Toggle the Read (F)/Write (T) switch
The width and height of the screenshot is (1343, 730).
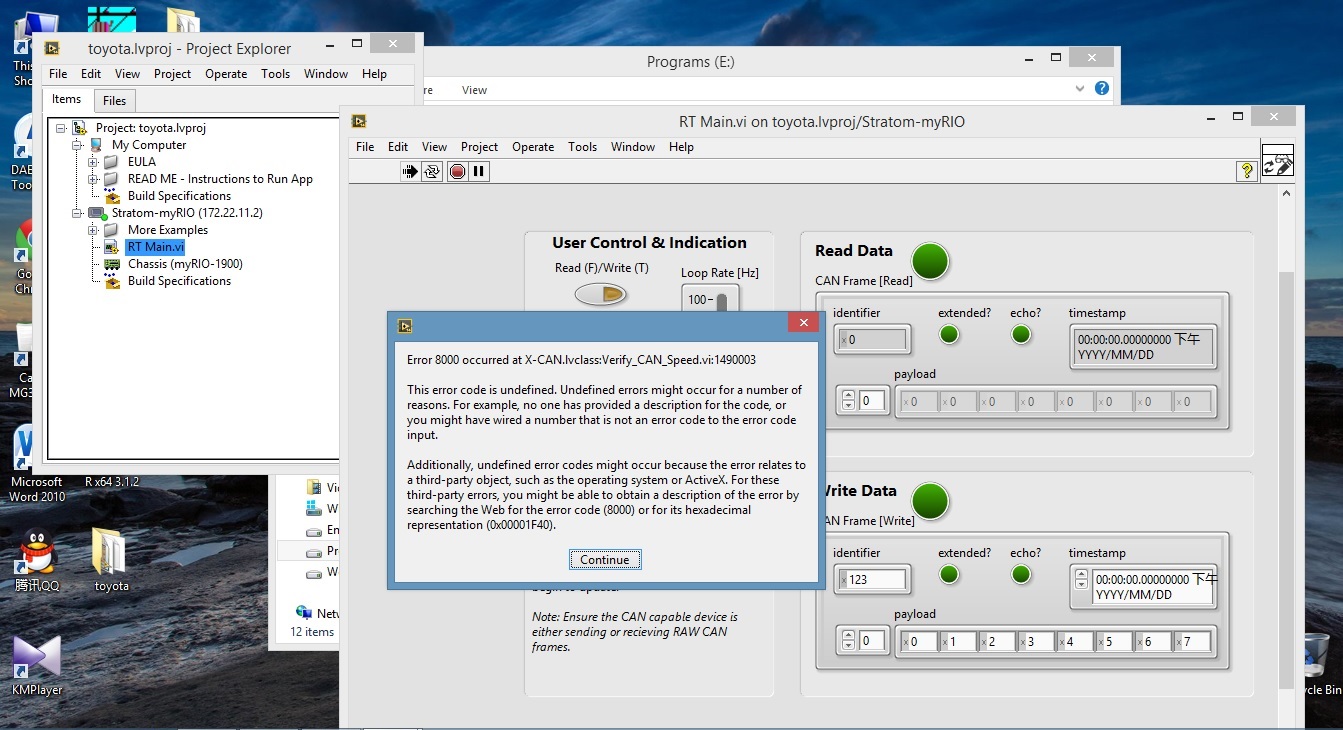tap(601, 294)
